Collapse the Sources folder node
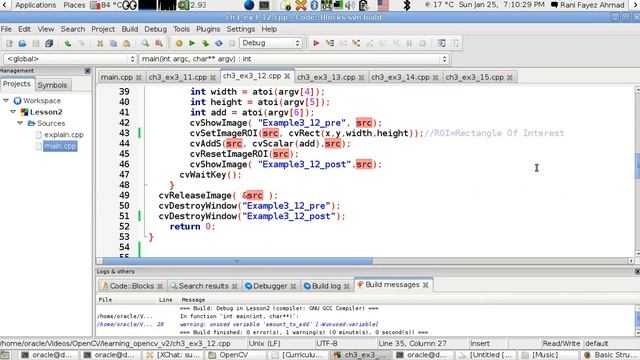Viewport: 640px width, 360px height. pos(20,122)
